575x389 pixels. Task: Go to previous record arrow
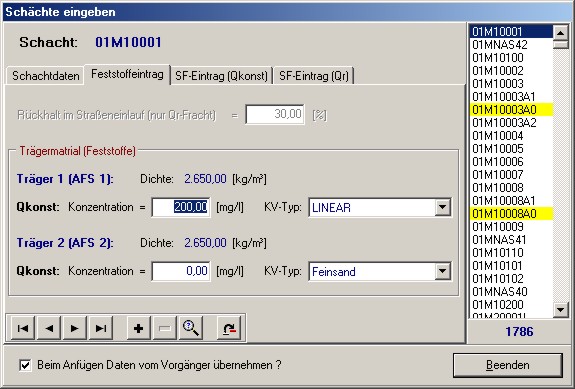[49, 328]
